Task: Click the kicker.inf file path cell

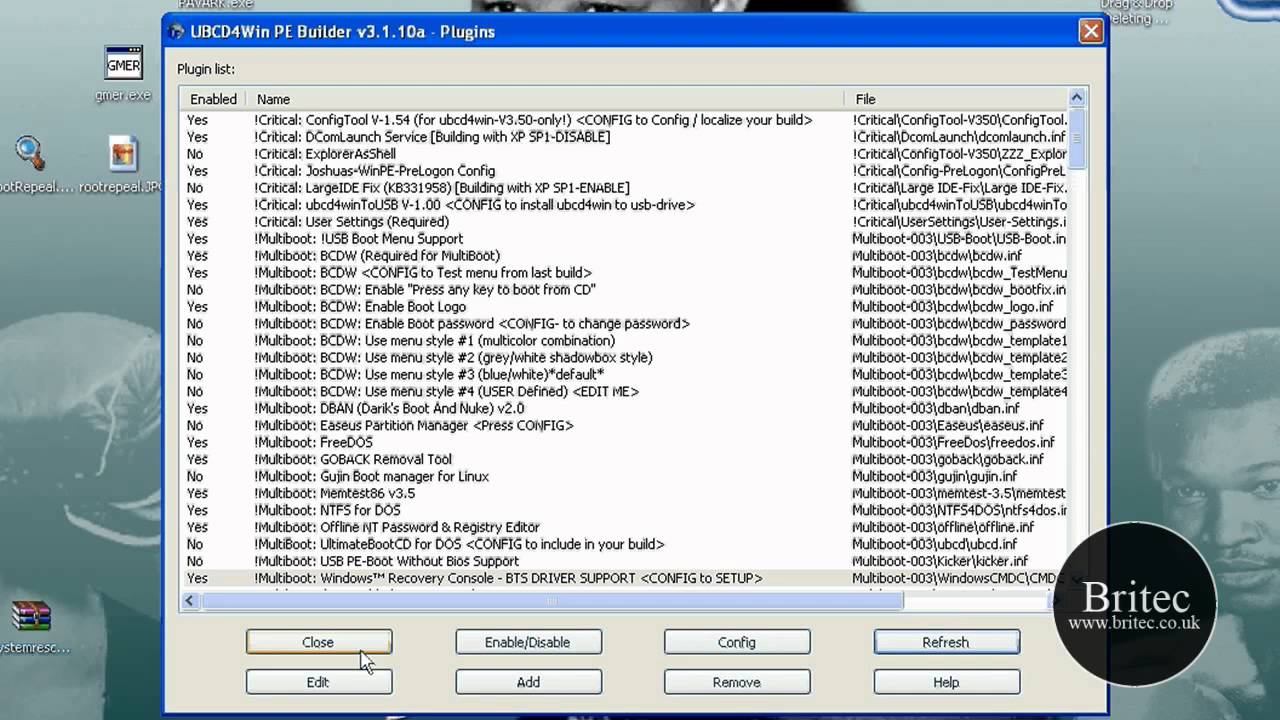Action: click(940, 562)
